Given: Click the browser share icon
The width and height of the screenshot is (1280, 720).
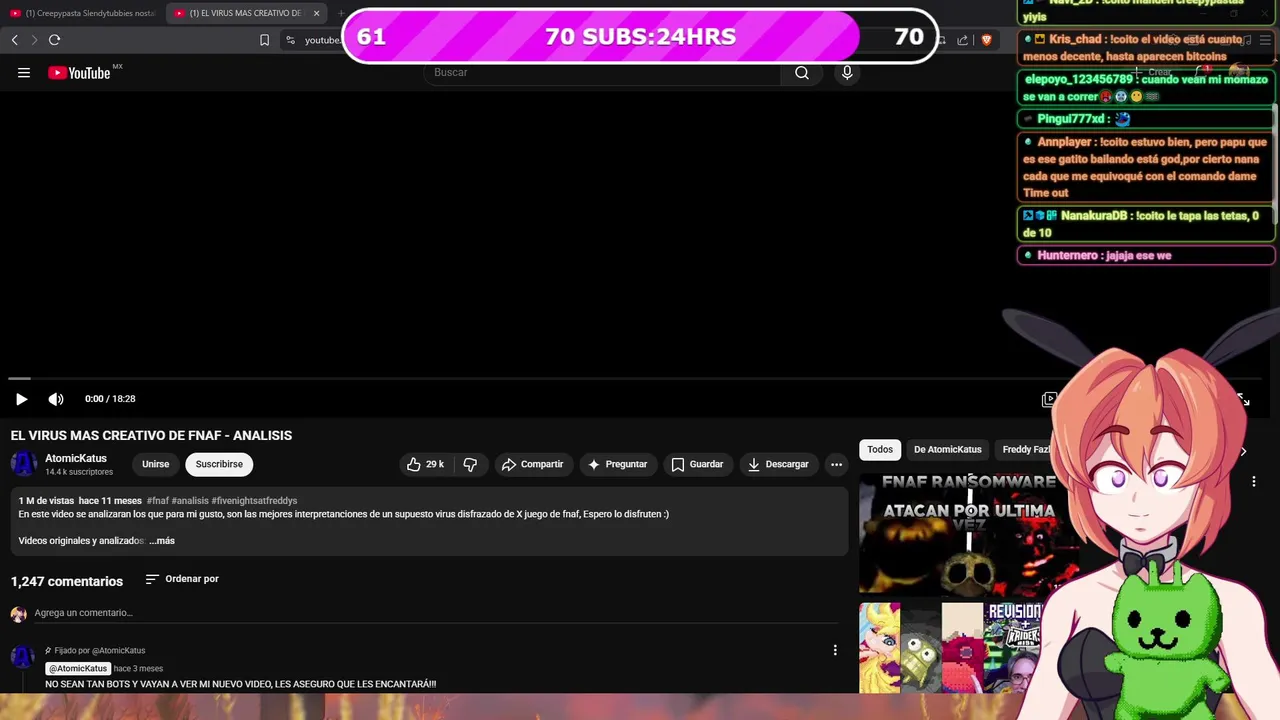Looking at the screenshot, I should pos(962,40).
